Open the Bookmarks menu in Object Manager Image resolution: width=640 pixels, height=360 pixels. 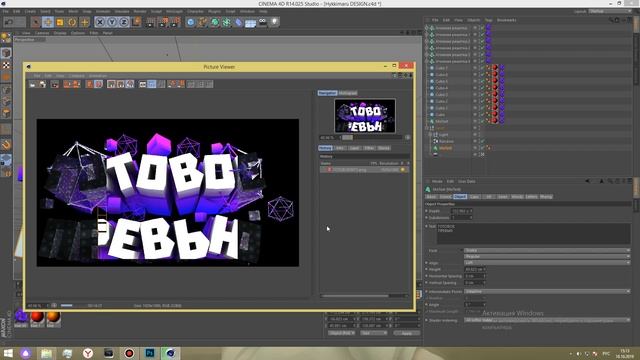(x=507, y=20)
